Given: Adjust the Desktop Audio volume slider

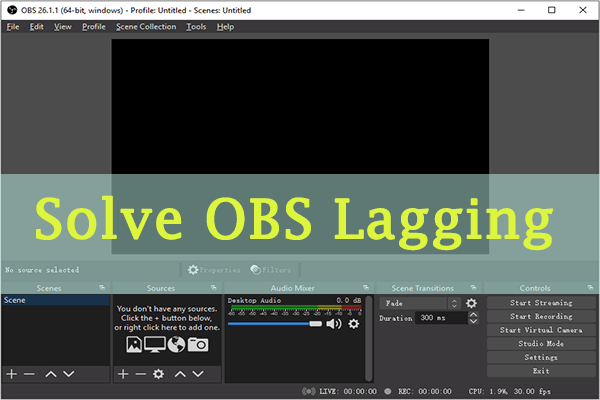Looking at the screenshot, I should (275, 324).
